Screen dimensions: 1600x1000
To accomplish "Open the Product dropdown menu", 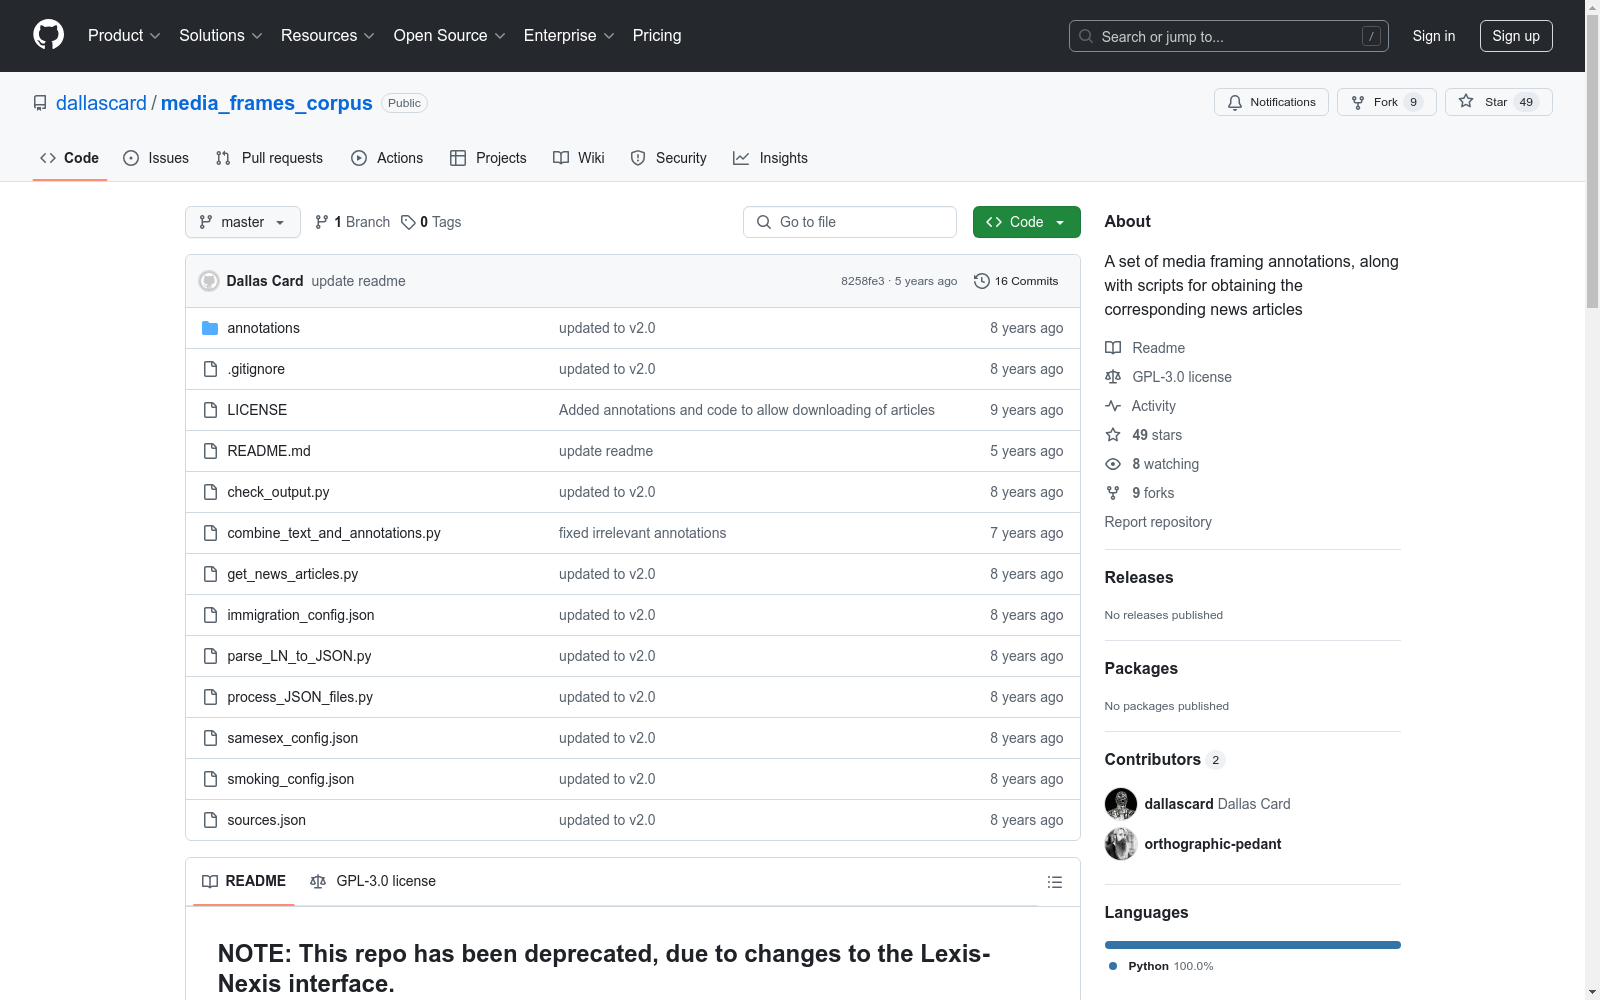I will click(x=124, y=35).
